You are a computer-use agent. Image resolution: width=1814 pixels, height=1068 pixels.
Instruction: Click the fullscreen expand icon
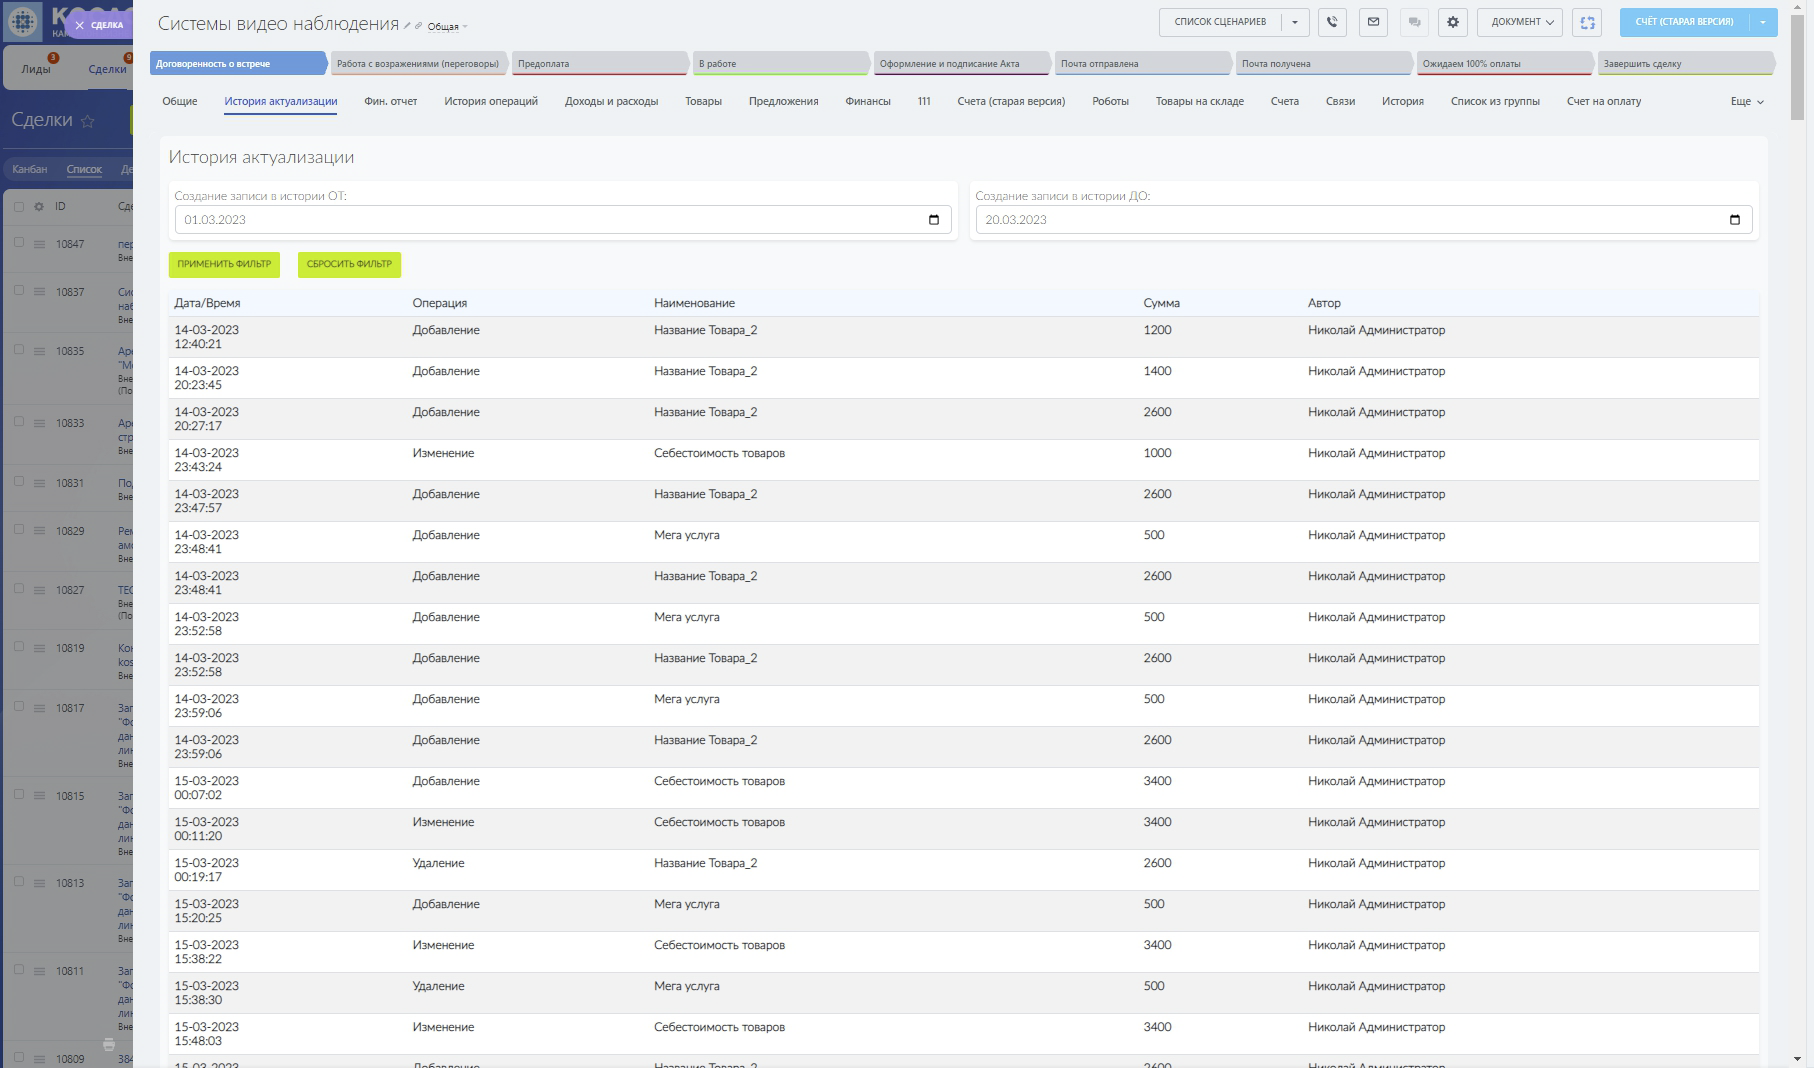[x=1587, y=22]
